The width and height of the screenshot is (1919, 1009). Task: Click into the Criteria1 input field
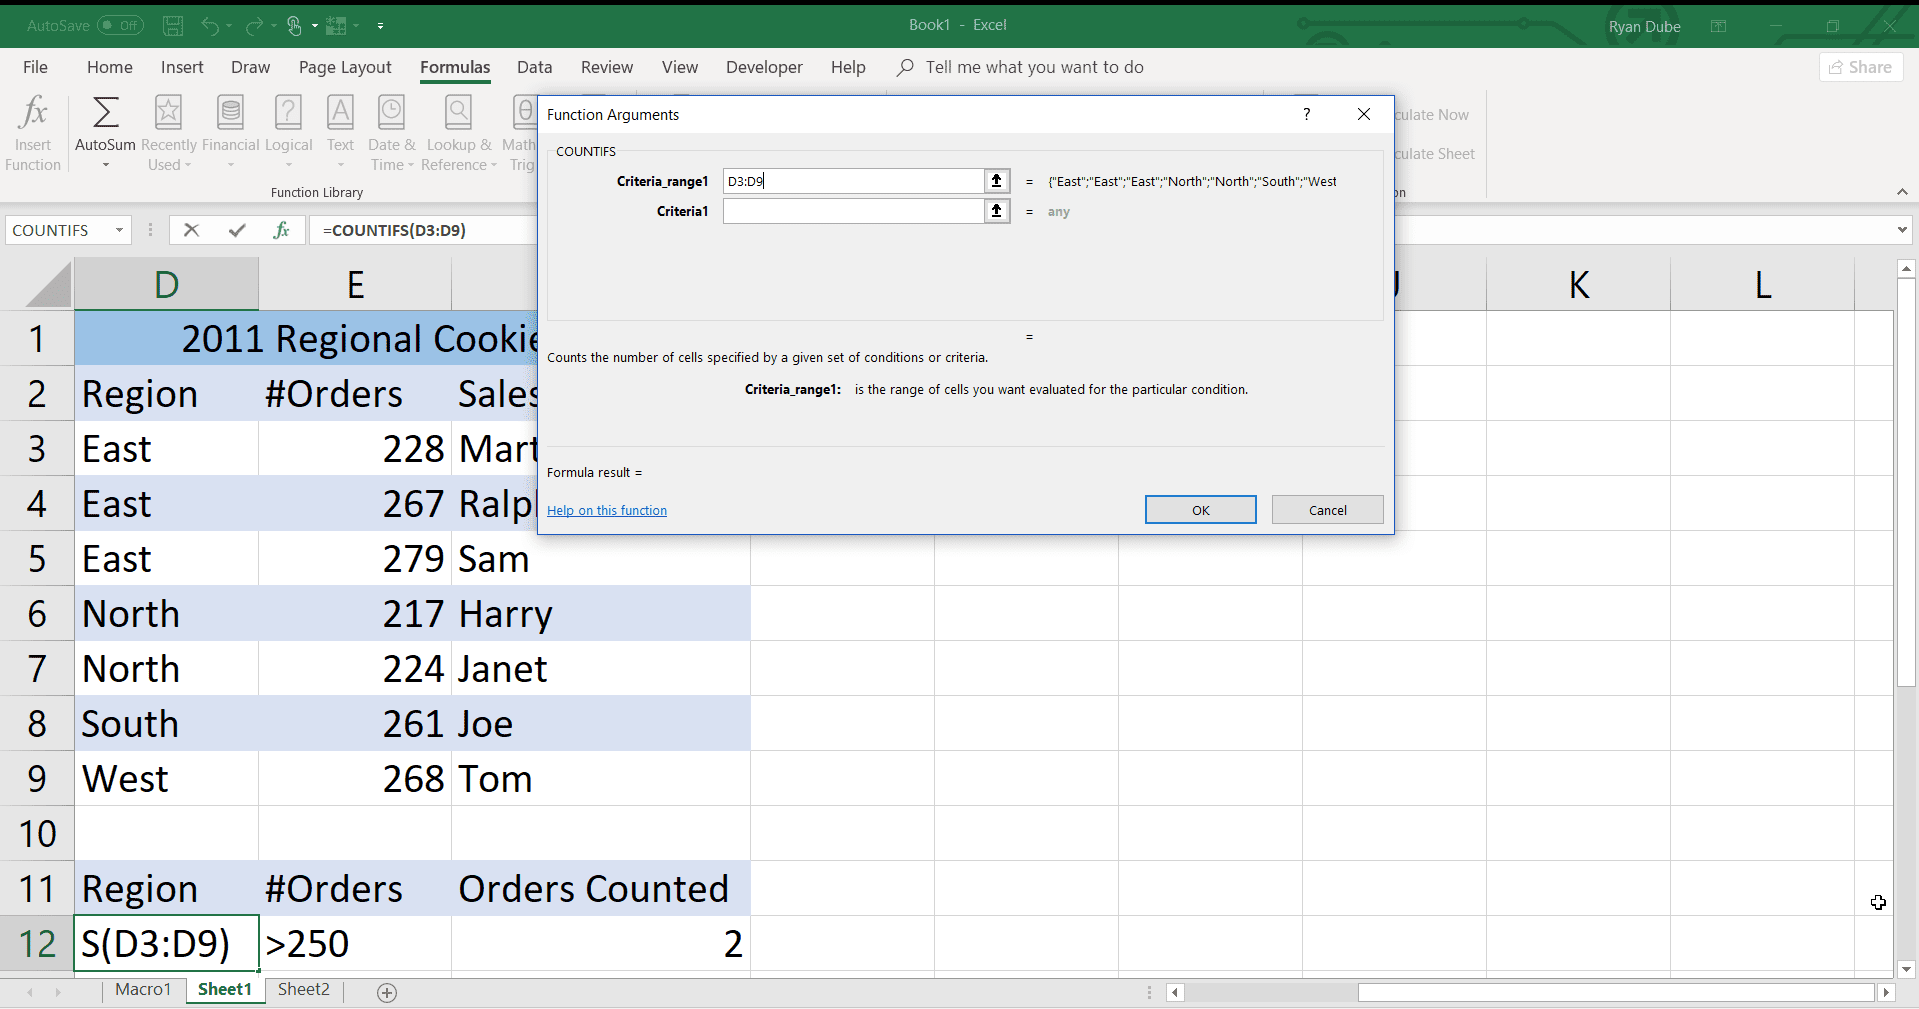point(853,211)
